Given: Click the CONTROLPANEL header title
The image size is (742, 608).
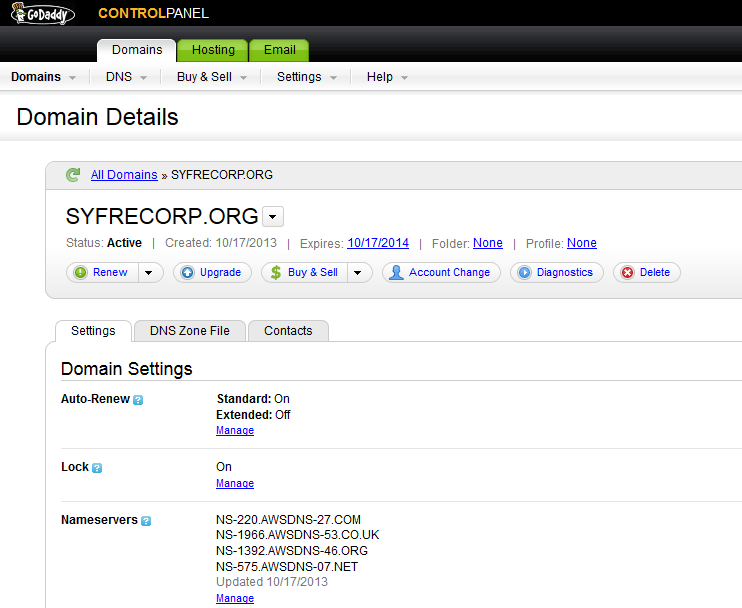Looking at the screenshot, I should point(153,13).
